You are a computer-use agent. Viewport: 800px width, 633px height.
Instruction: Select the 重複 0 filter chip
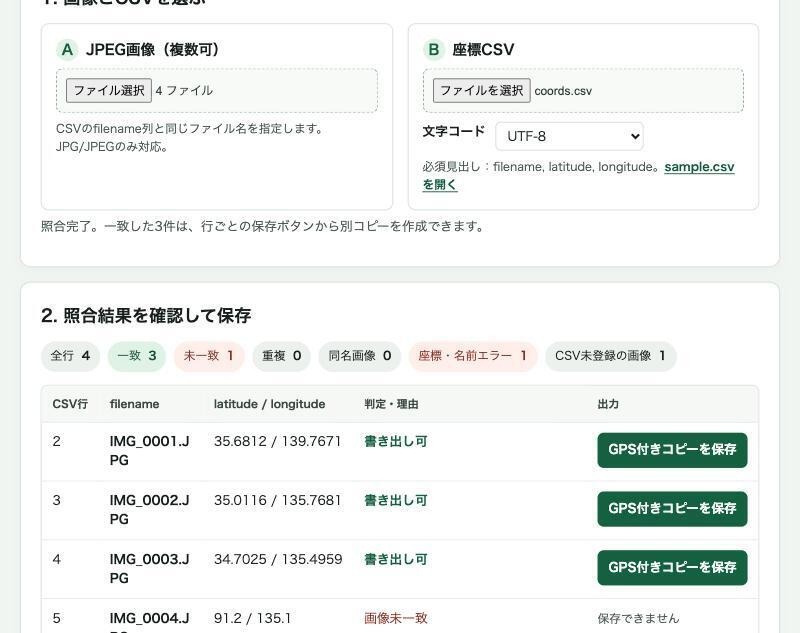click(x=282, y=356)
